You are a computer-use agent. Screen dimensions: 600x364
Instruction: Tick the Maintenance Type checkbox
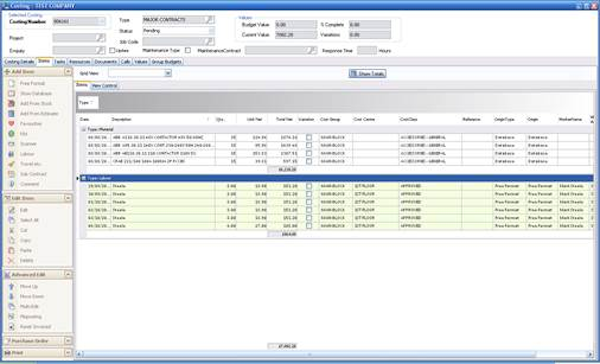(x=188, y=50)
